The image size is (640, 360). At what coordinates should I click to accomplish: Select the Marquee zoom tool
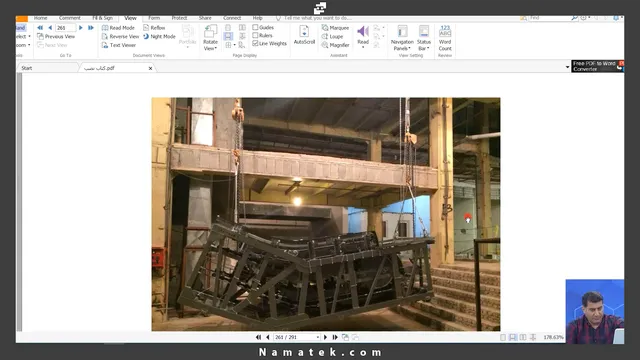coord(335,28)
